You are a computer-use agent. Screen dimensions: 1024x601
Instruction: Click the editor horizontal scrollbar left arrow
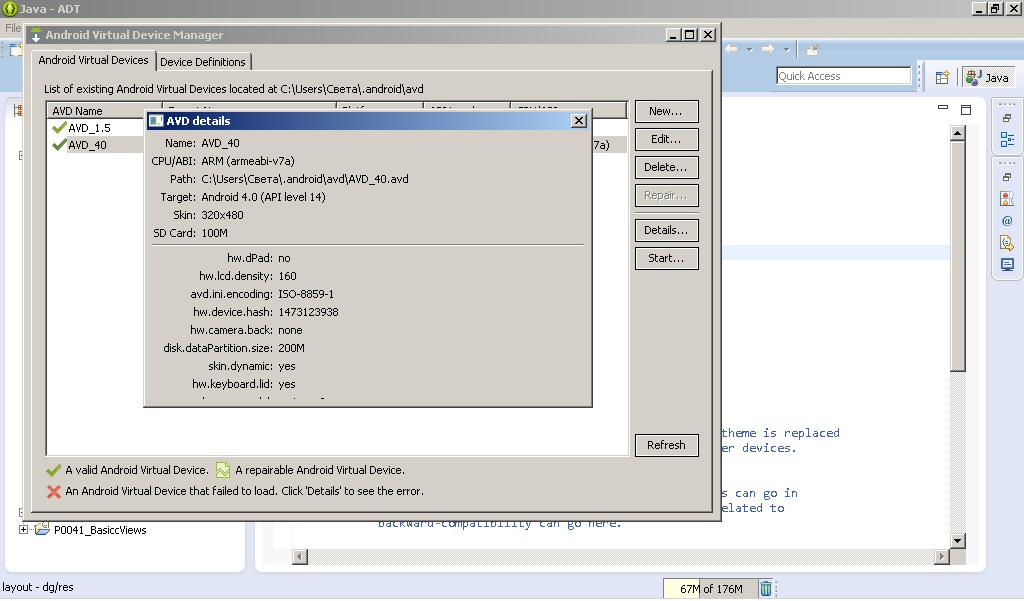coord(300,557)
